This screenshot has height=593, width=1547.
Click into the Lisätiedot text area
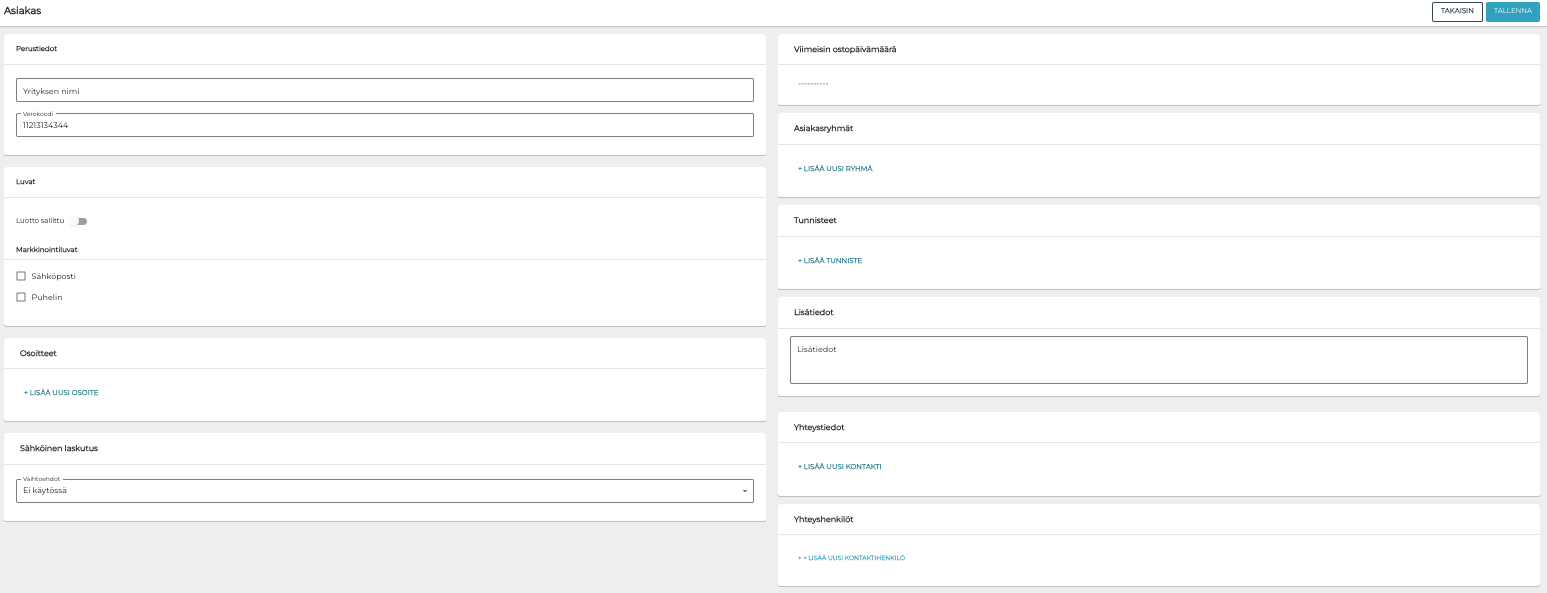click(x=1158, y=359)
